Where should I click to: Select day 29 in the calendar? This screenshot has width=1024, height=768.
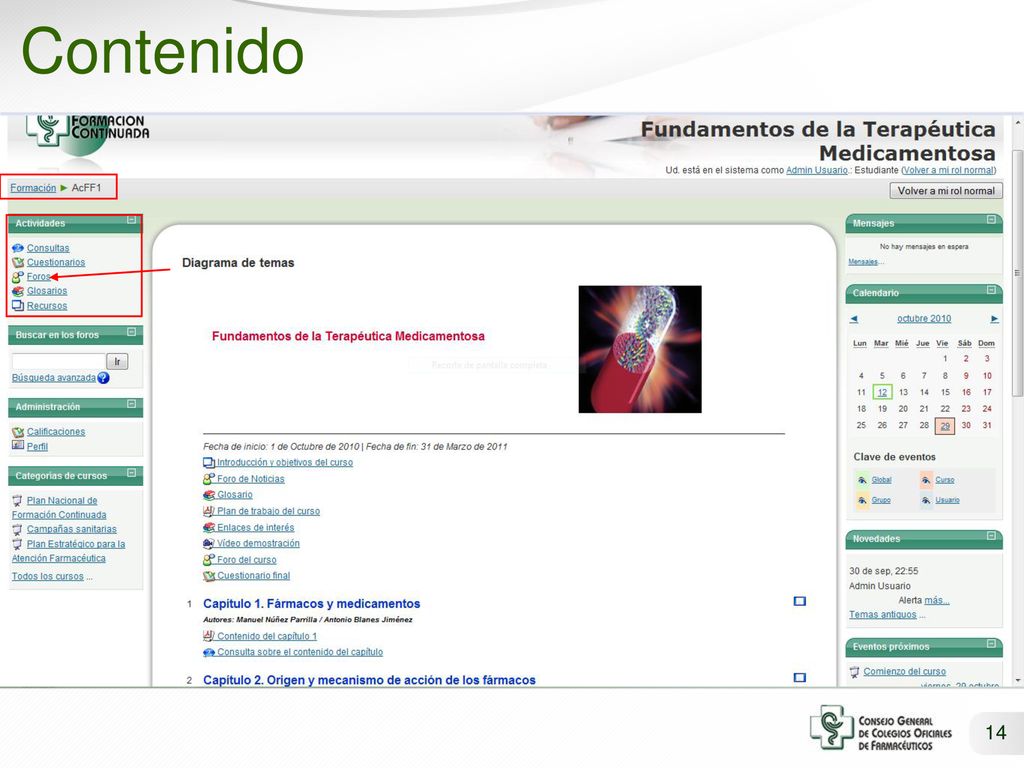click(945, 426)
